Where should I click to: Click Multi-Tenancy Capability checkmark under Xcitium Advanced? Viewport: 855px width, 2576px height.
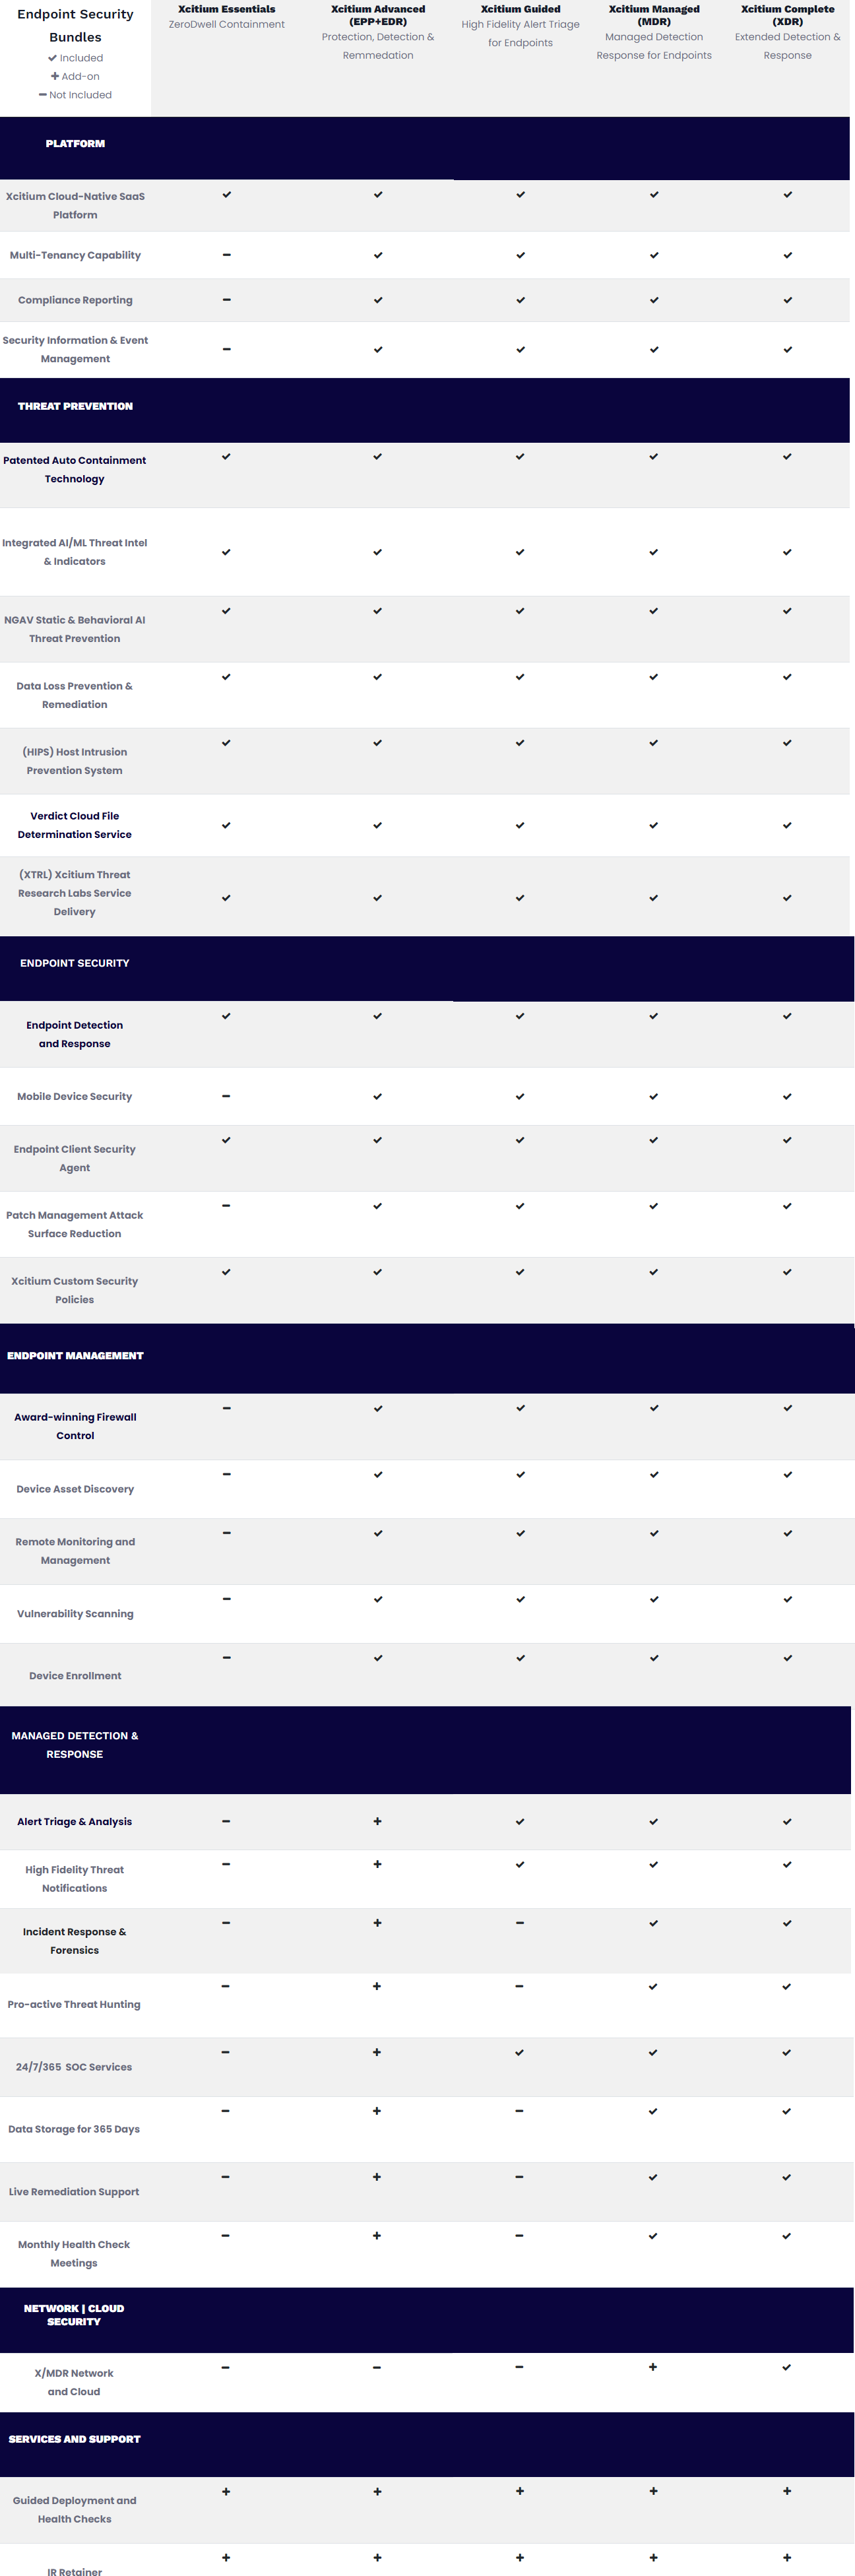tap(378, 256)
